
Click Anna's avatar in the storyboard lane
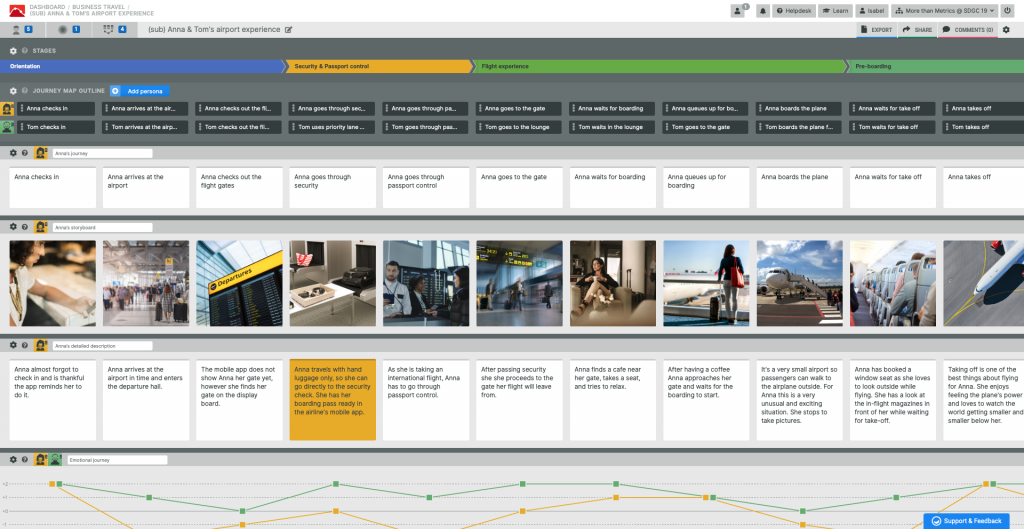point(40,227)
